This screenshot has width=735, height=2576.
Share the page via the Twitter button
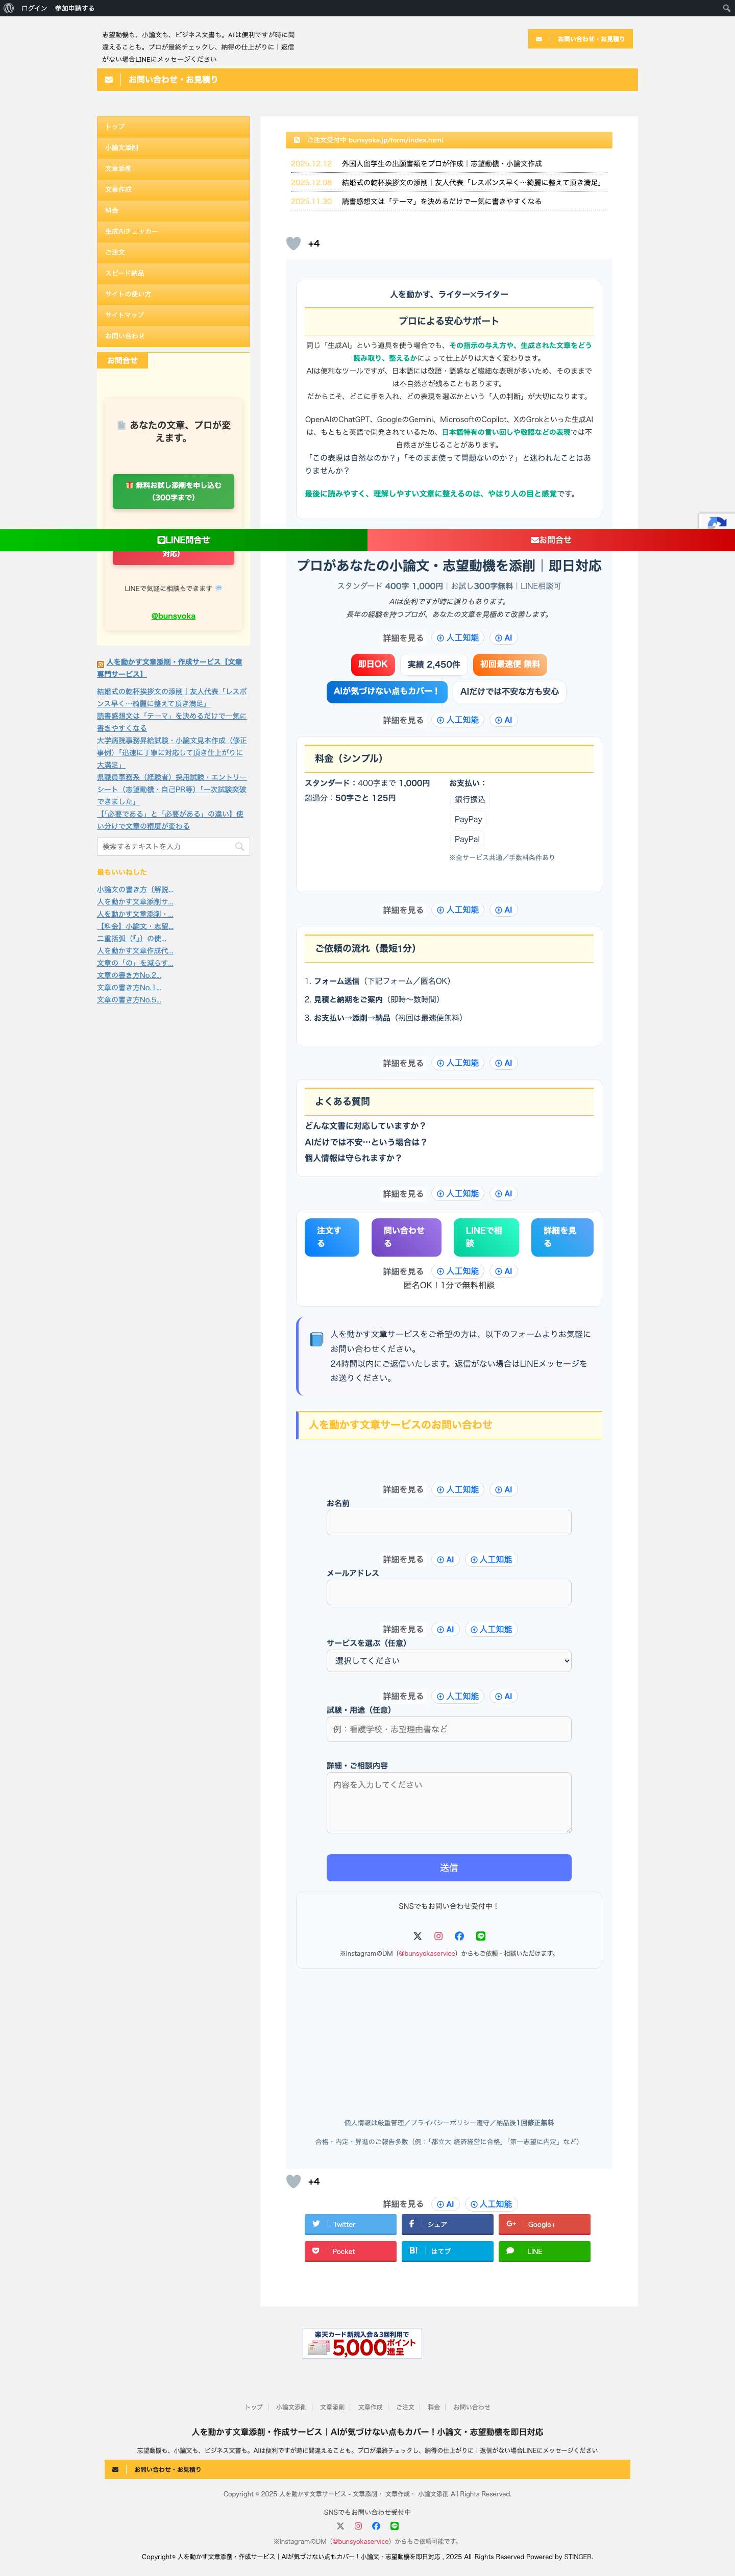point(351,2224)
